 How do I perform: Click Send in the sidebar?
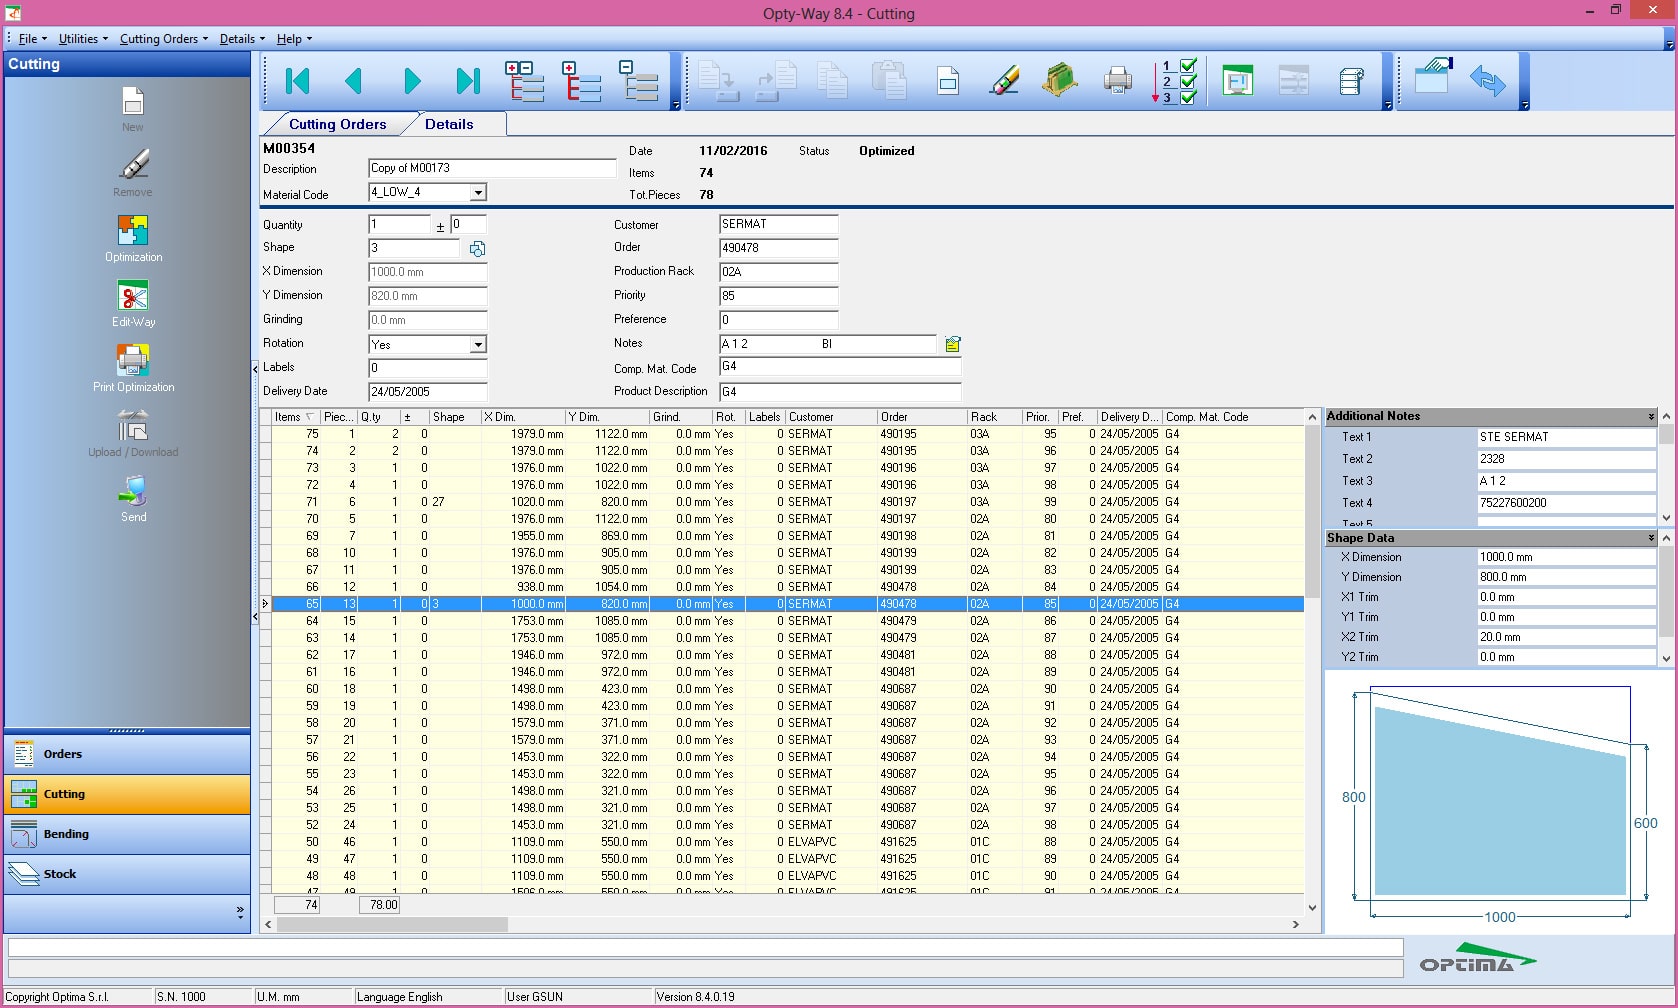(133, 499)
